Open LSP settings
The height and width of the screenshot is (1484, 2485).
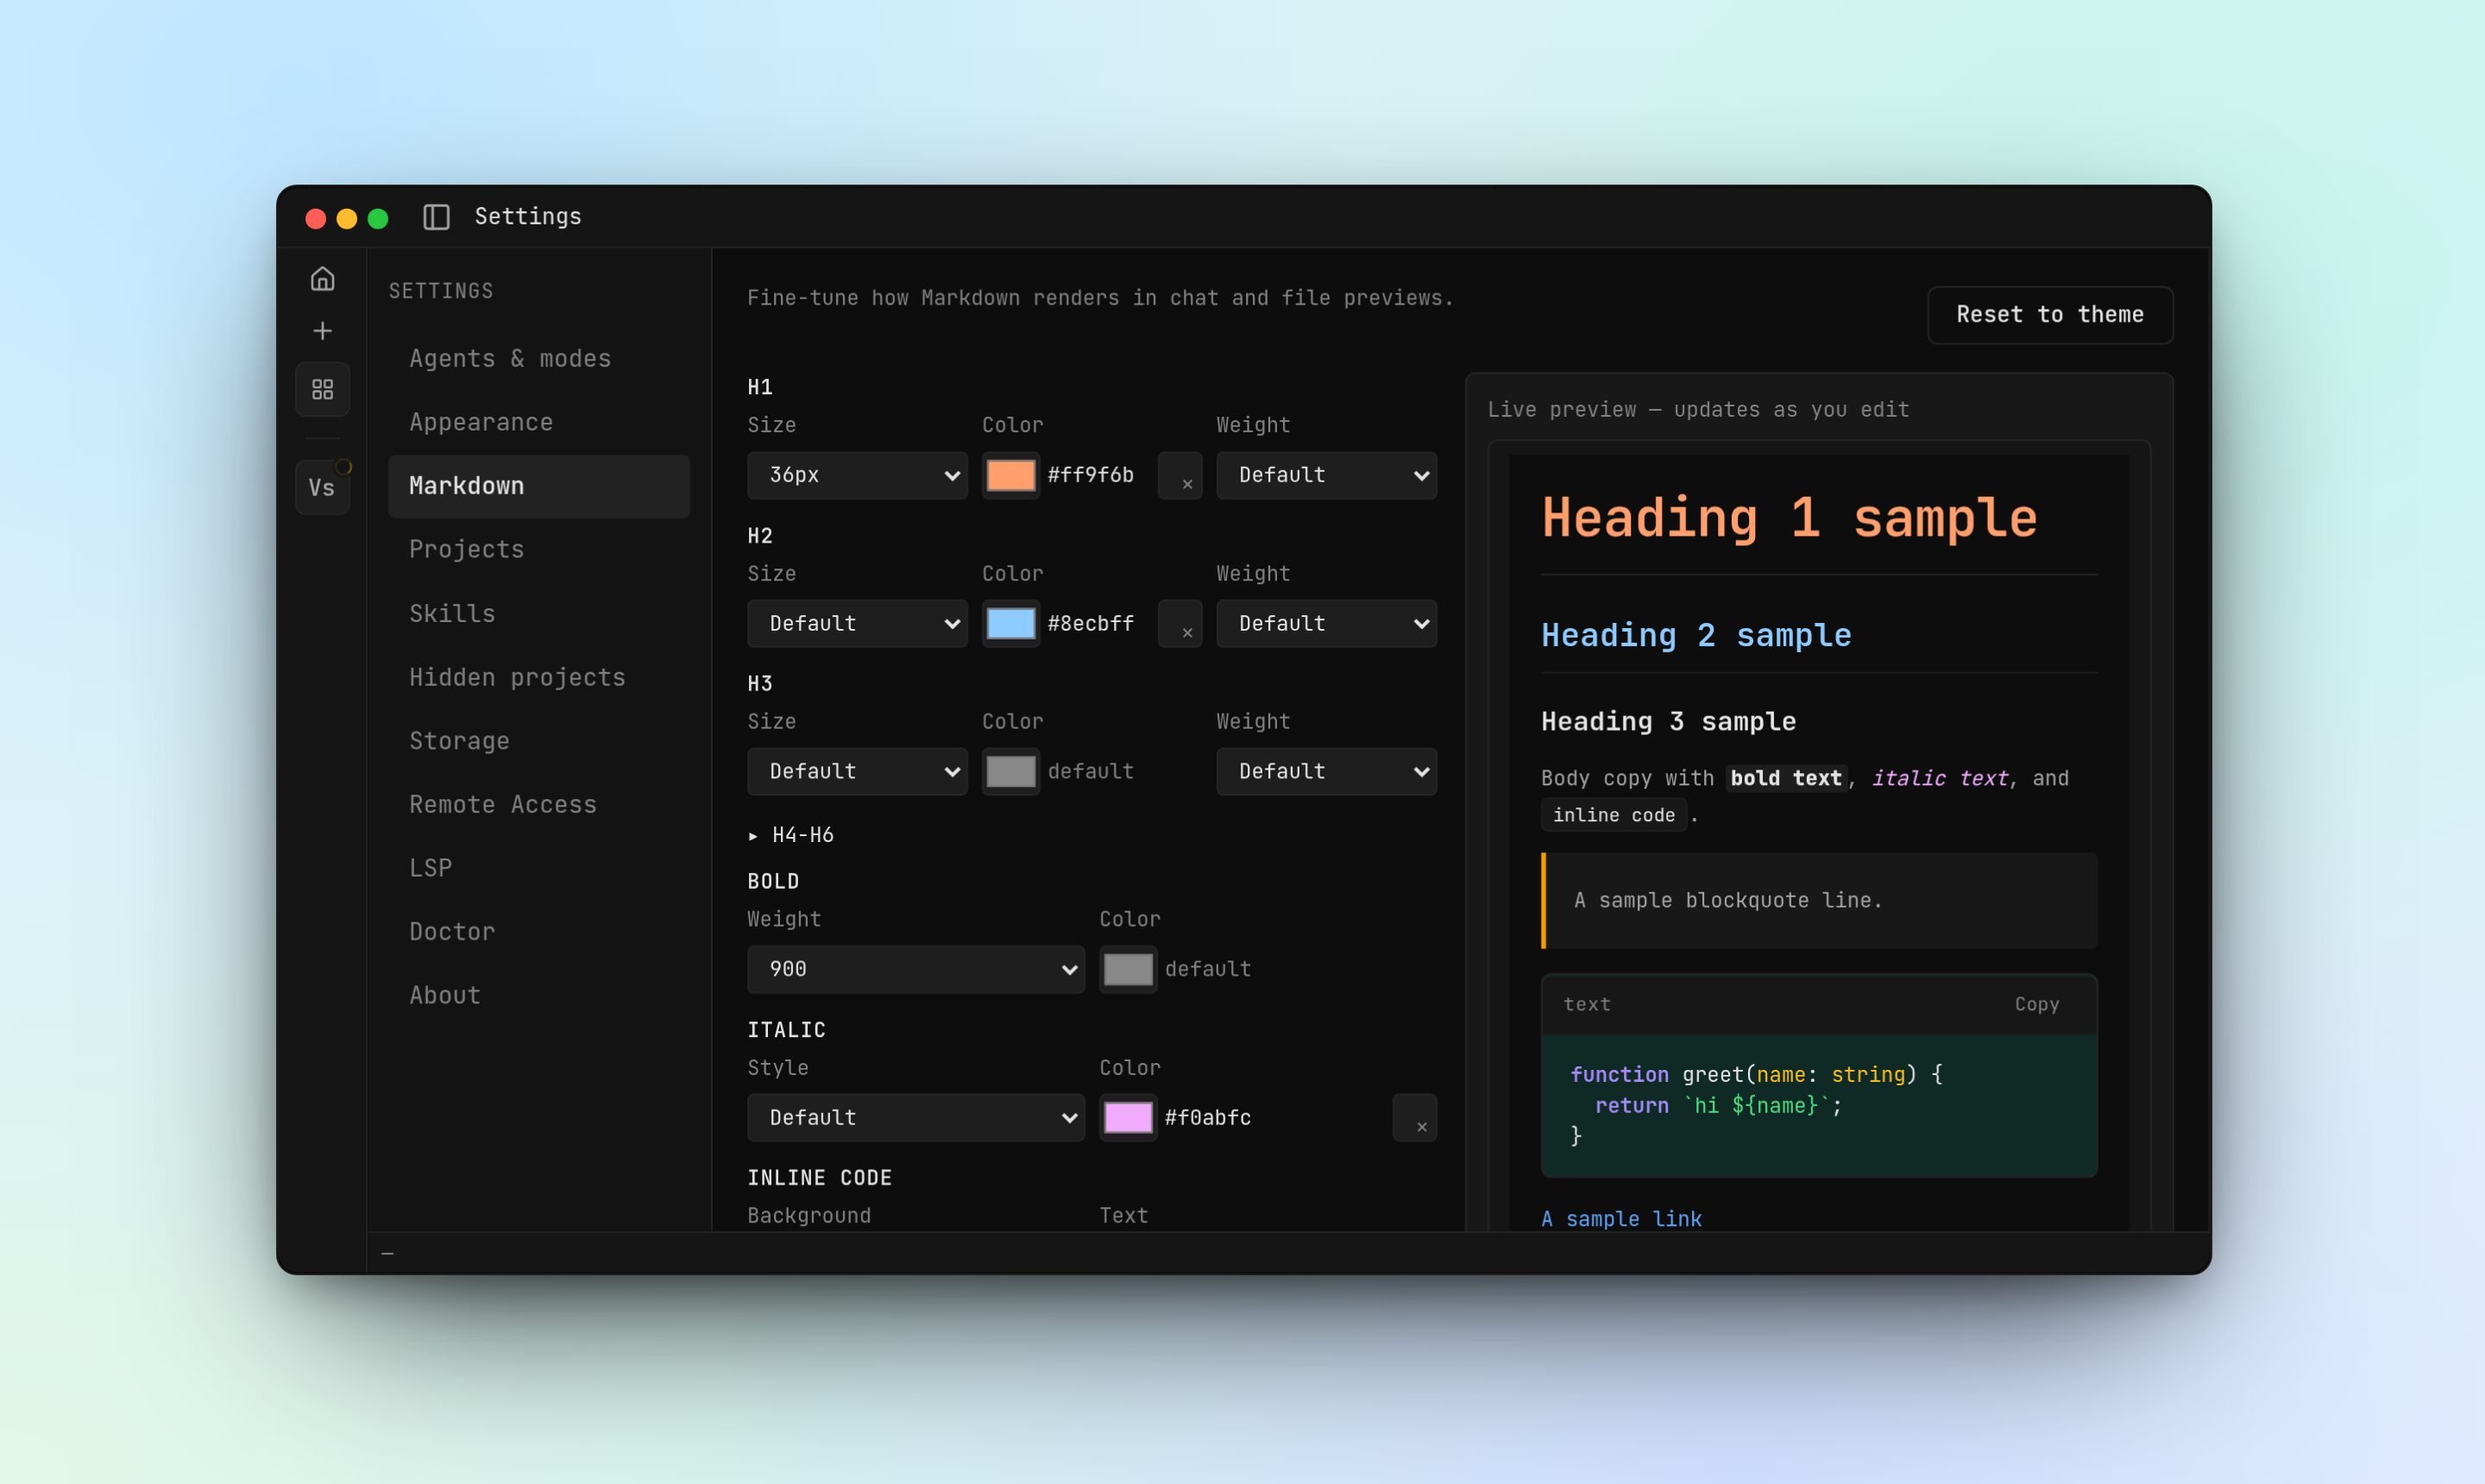tap(539, 869)
